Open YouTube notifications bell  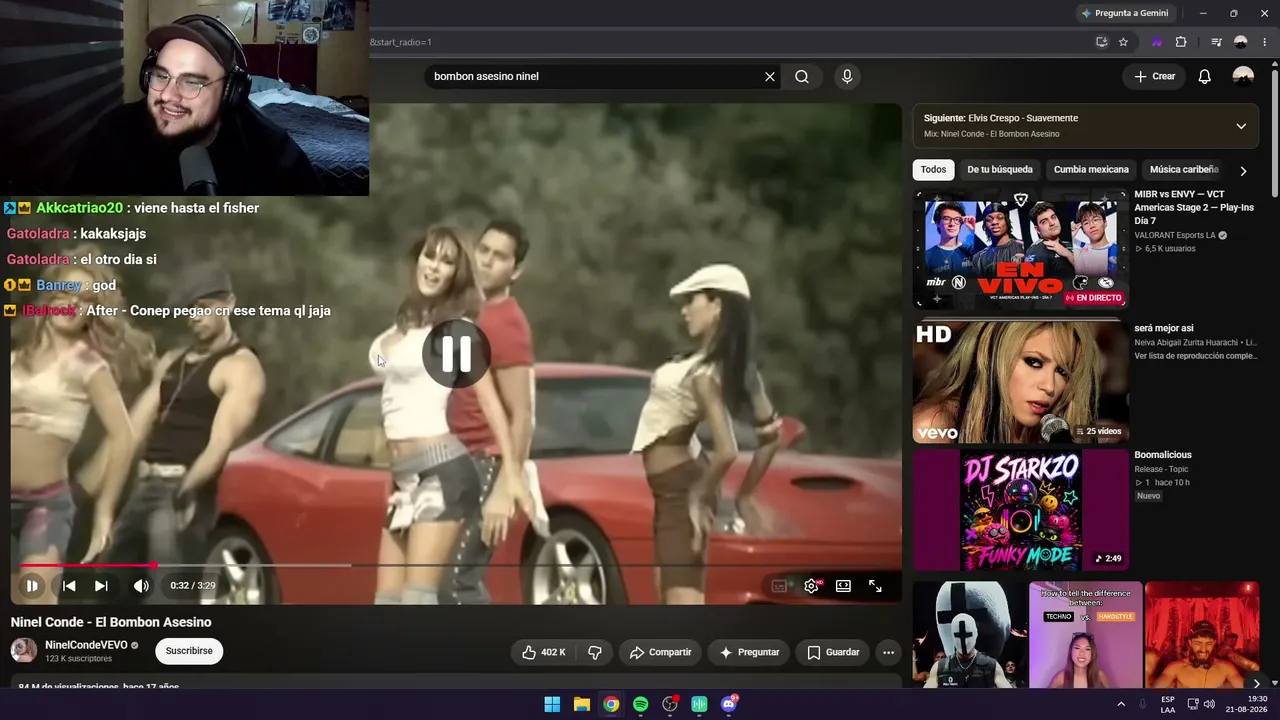tap(1205, 77)
